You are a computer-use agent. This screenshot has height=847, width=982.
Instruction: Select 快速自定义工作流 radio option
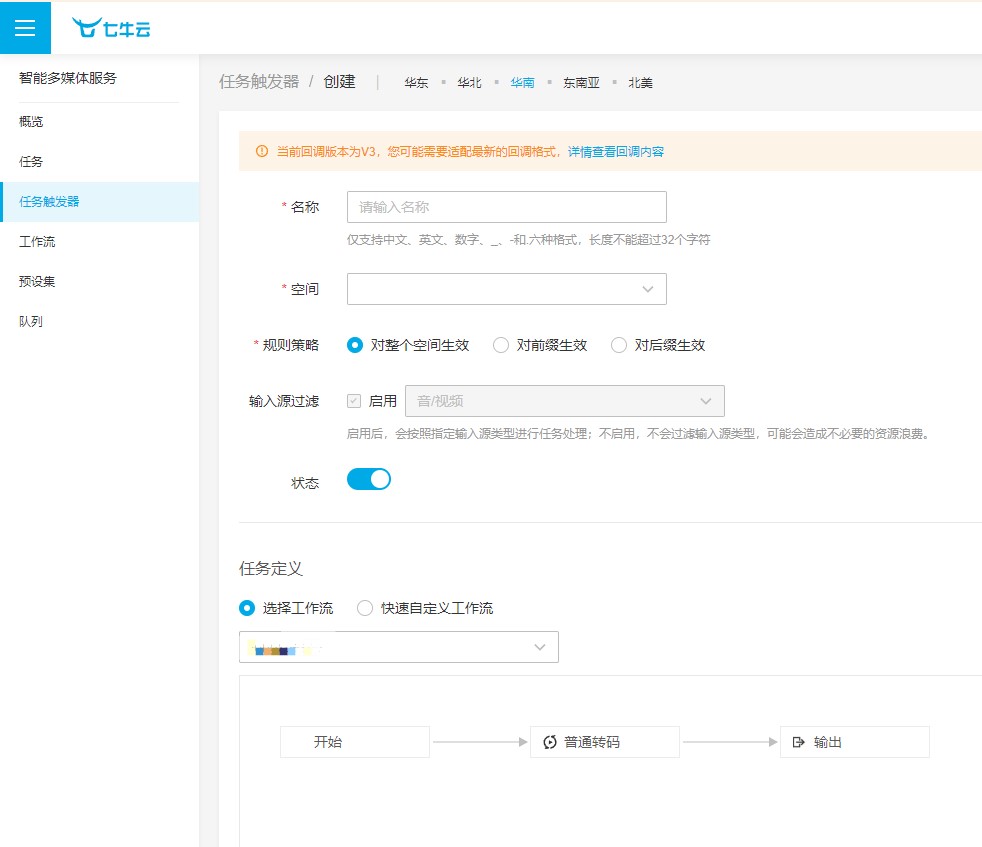pyautogui.click(x=364, y=608)
